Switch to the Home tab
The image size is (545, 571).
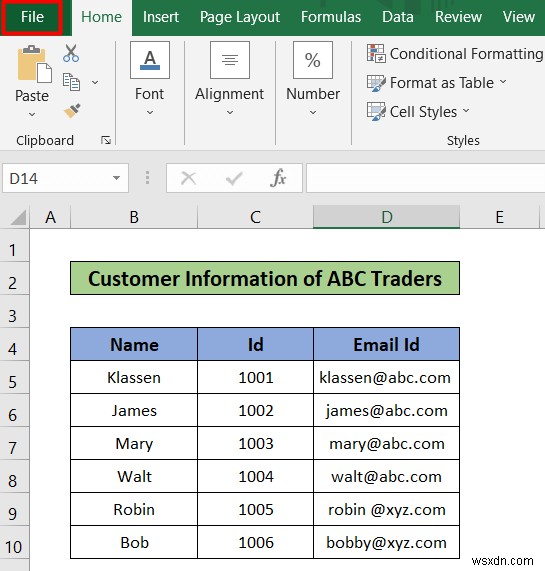[x=102, y=17]
